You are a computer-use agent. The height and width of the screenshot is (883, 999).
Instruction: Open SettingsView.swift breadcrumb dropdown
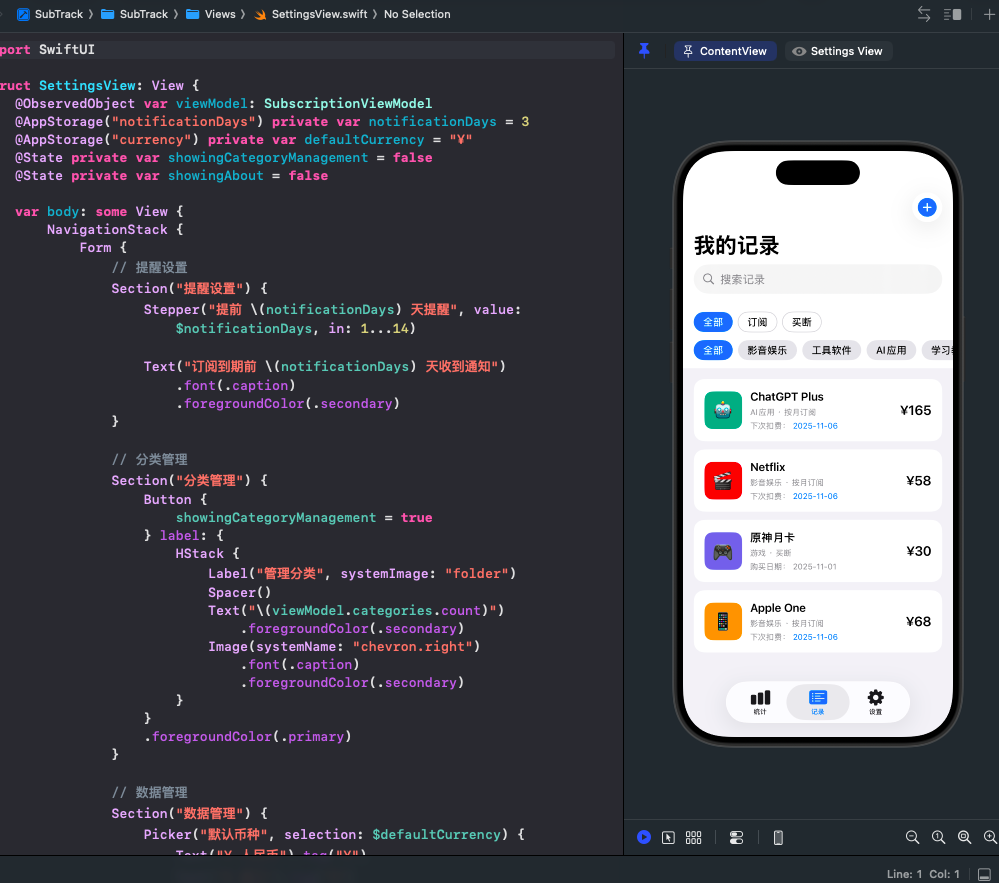click(310, 14)
